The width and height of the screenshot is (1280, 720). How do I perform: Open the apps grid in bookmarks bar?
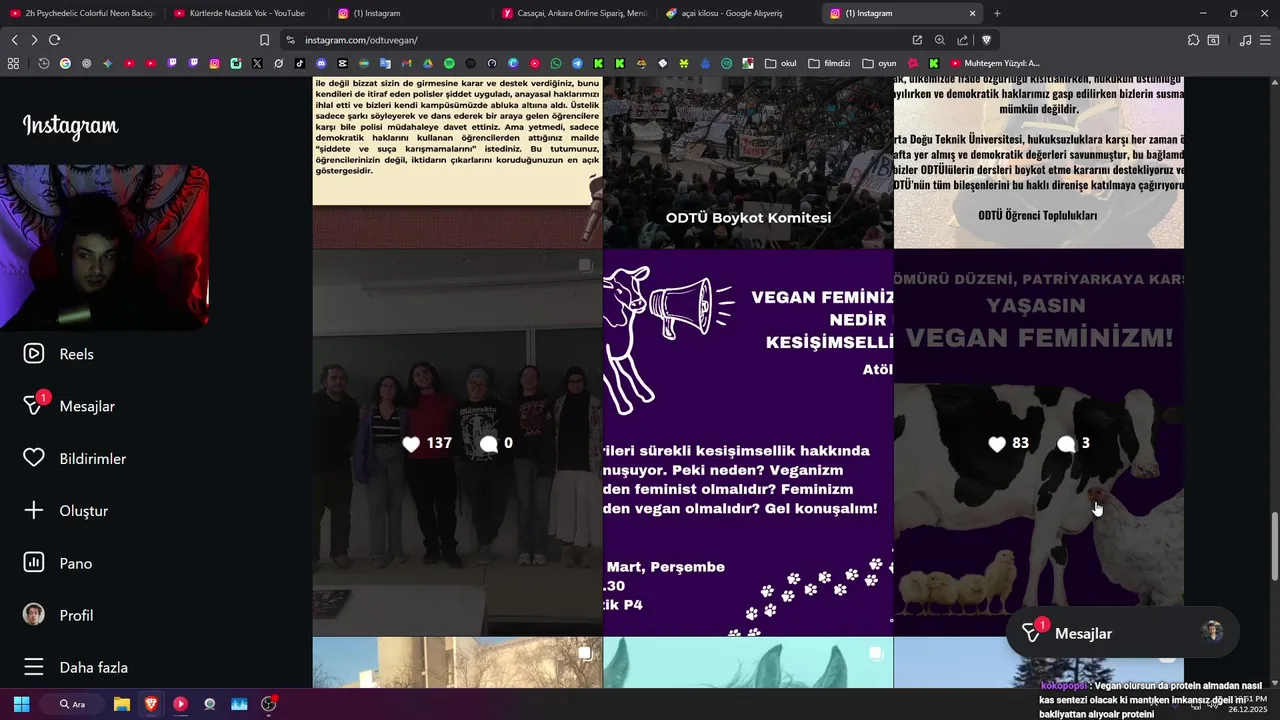[x=13, y=63]
